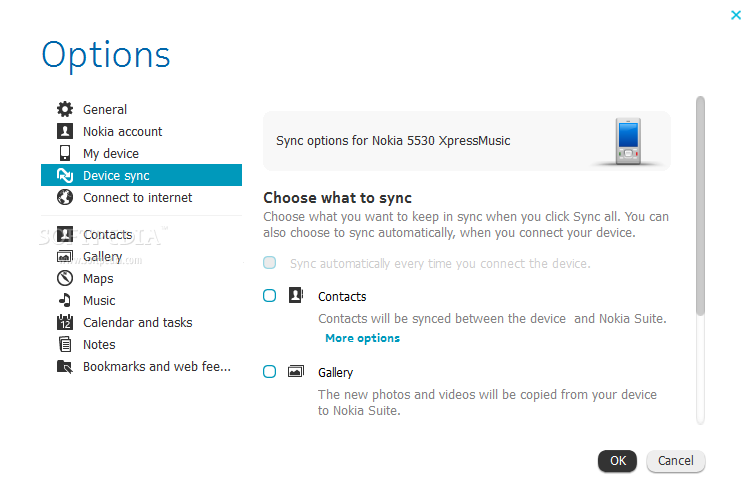Click the Device sync arrows icon

click(65, 175)
